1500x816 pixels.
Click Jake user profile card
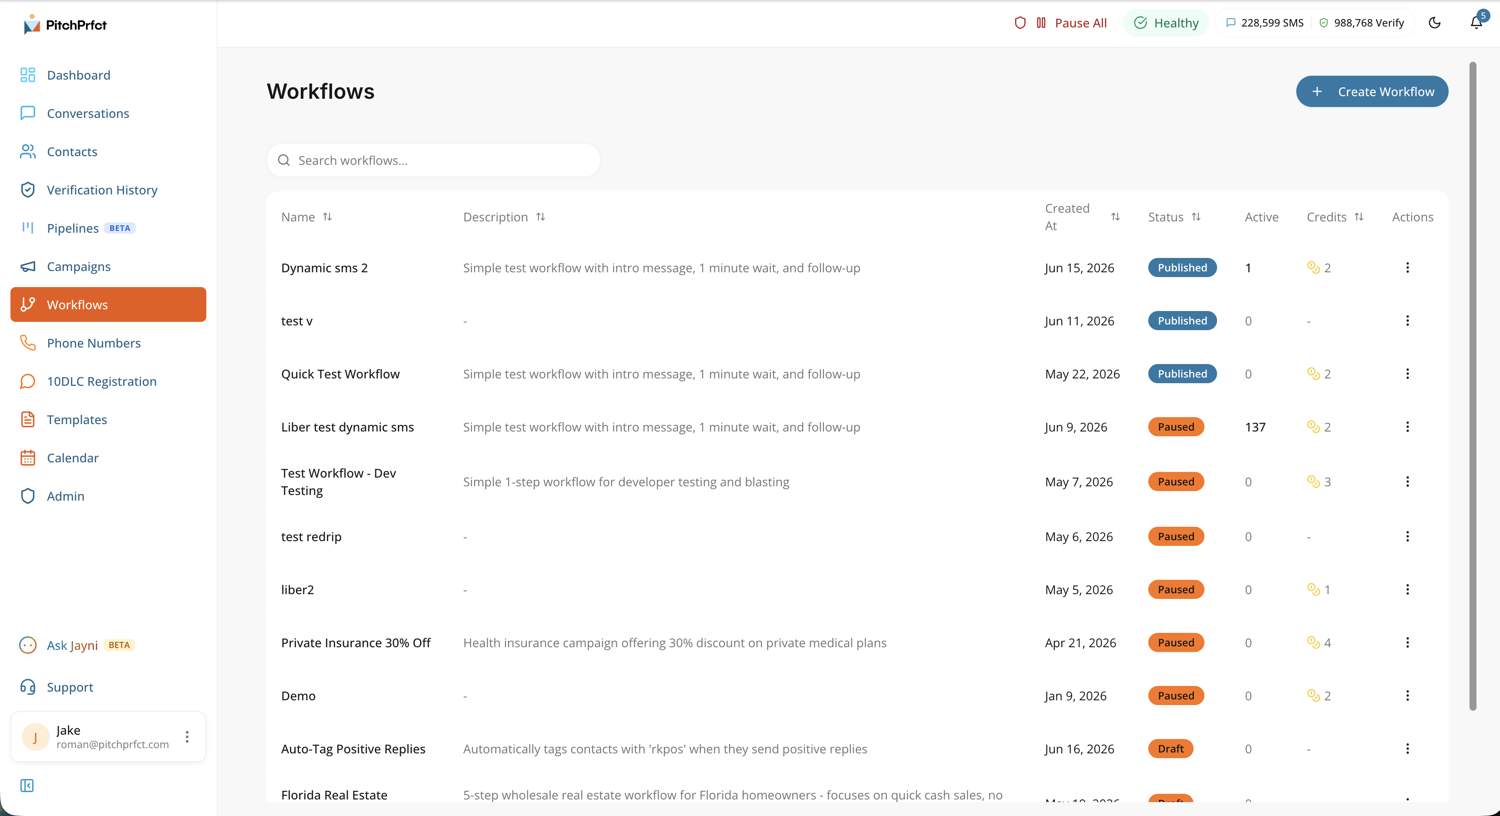108,737
